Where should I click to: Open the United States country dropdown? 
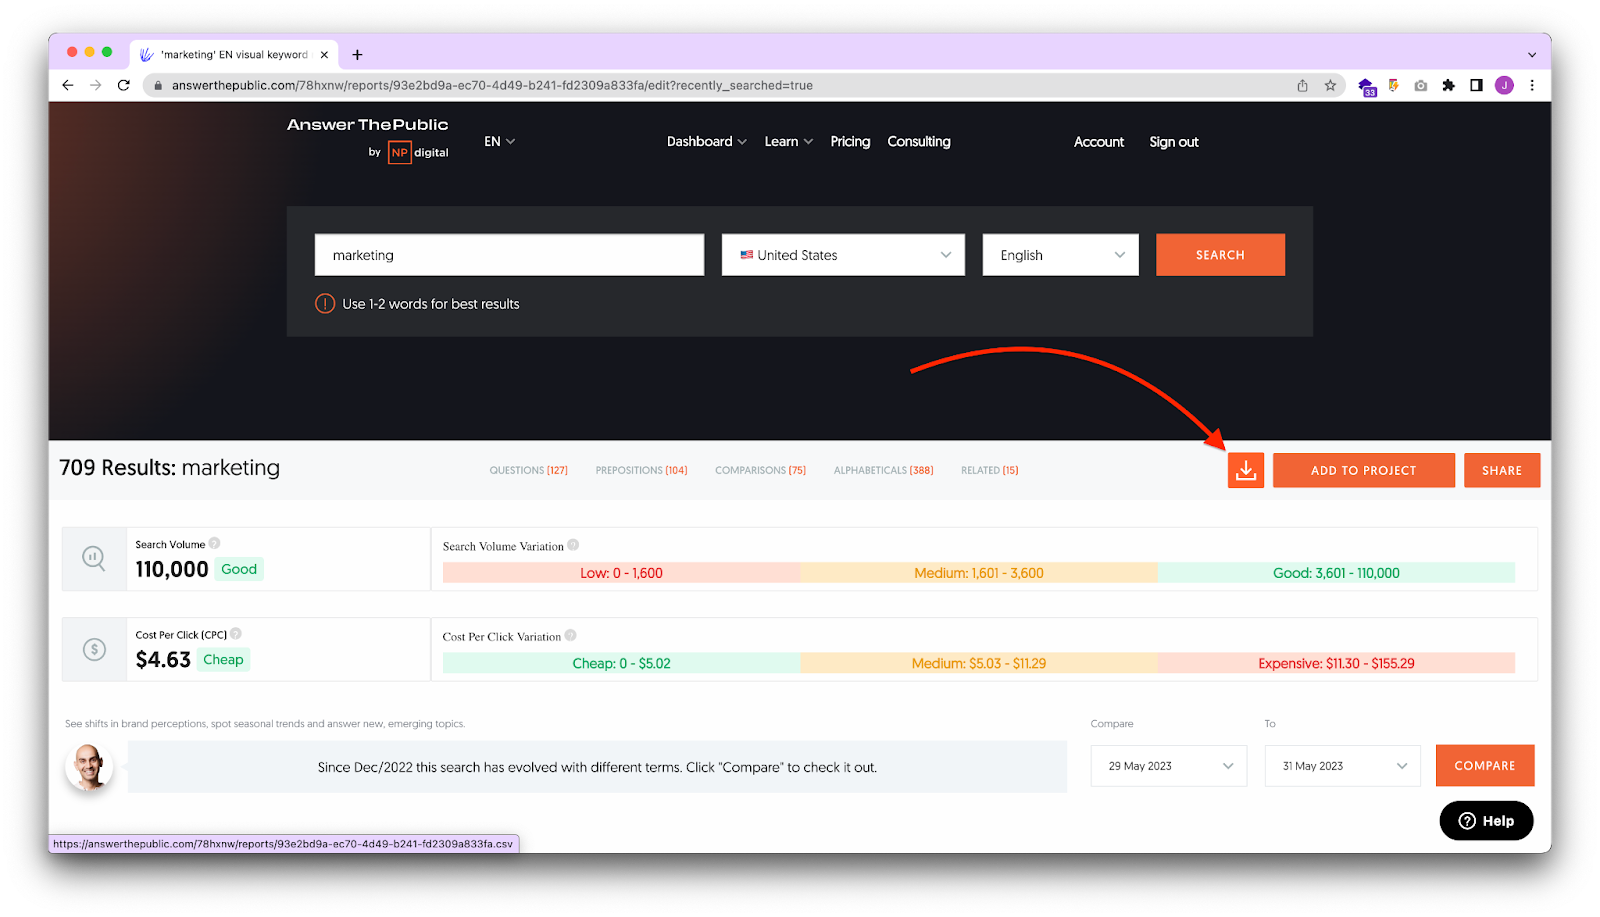coord(843,255)
